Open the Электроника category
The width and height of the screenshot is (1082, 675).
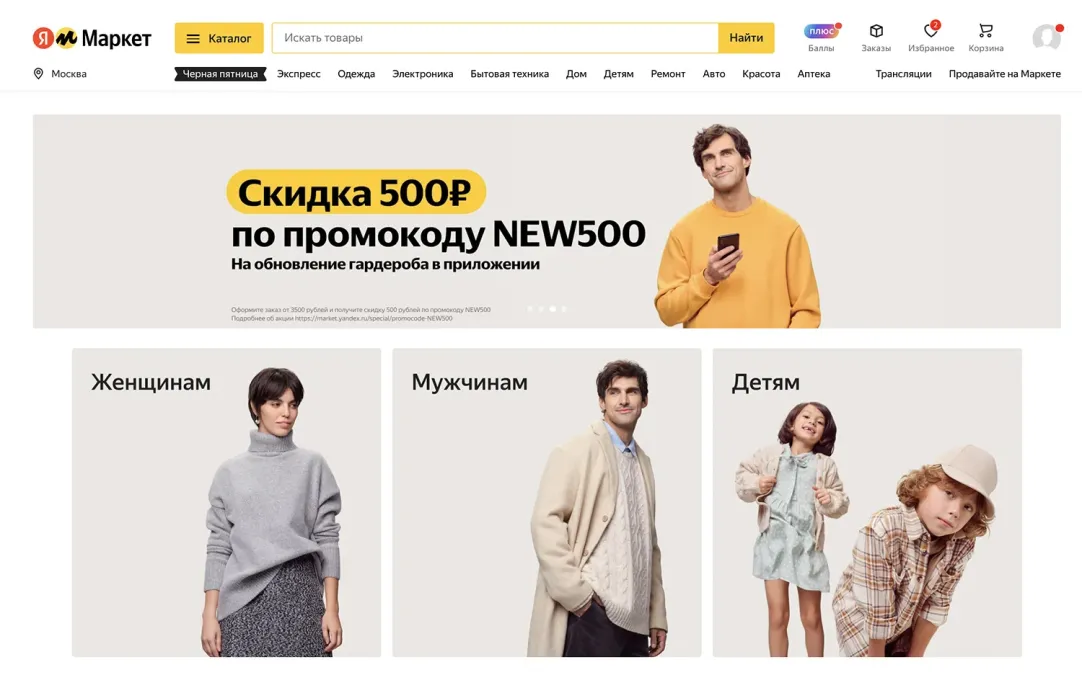422,74
